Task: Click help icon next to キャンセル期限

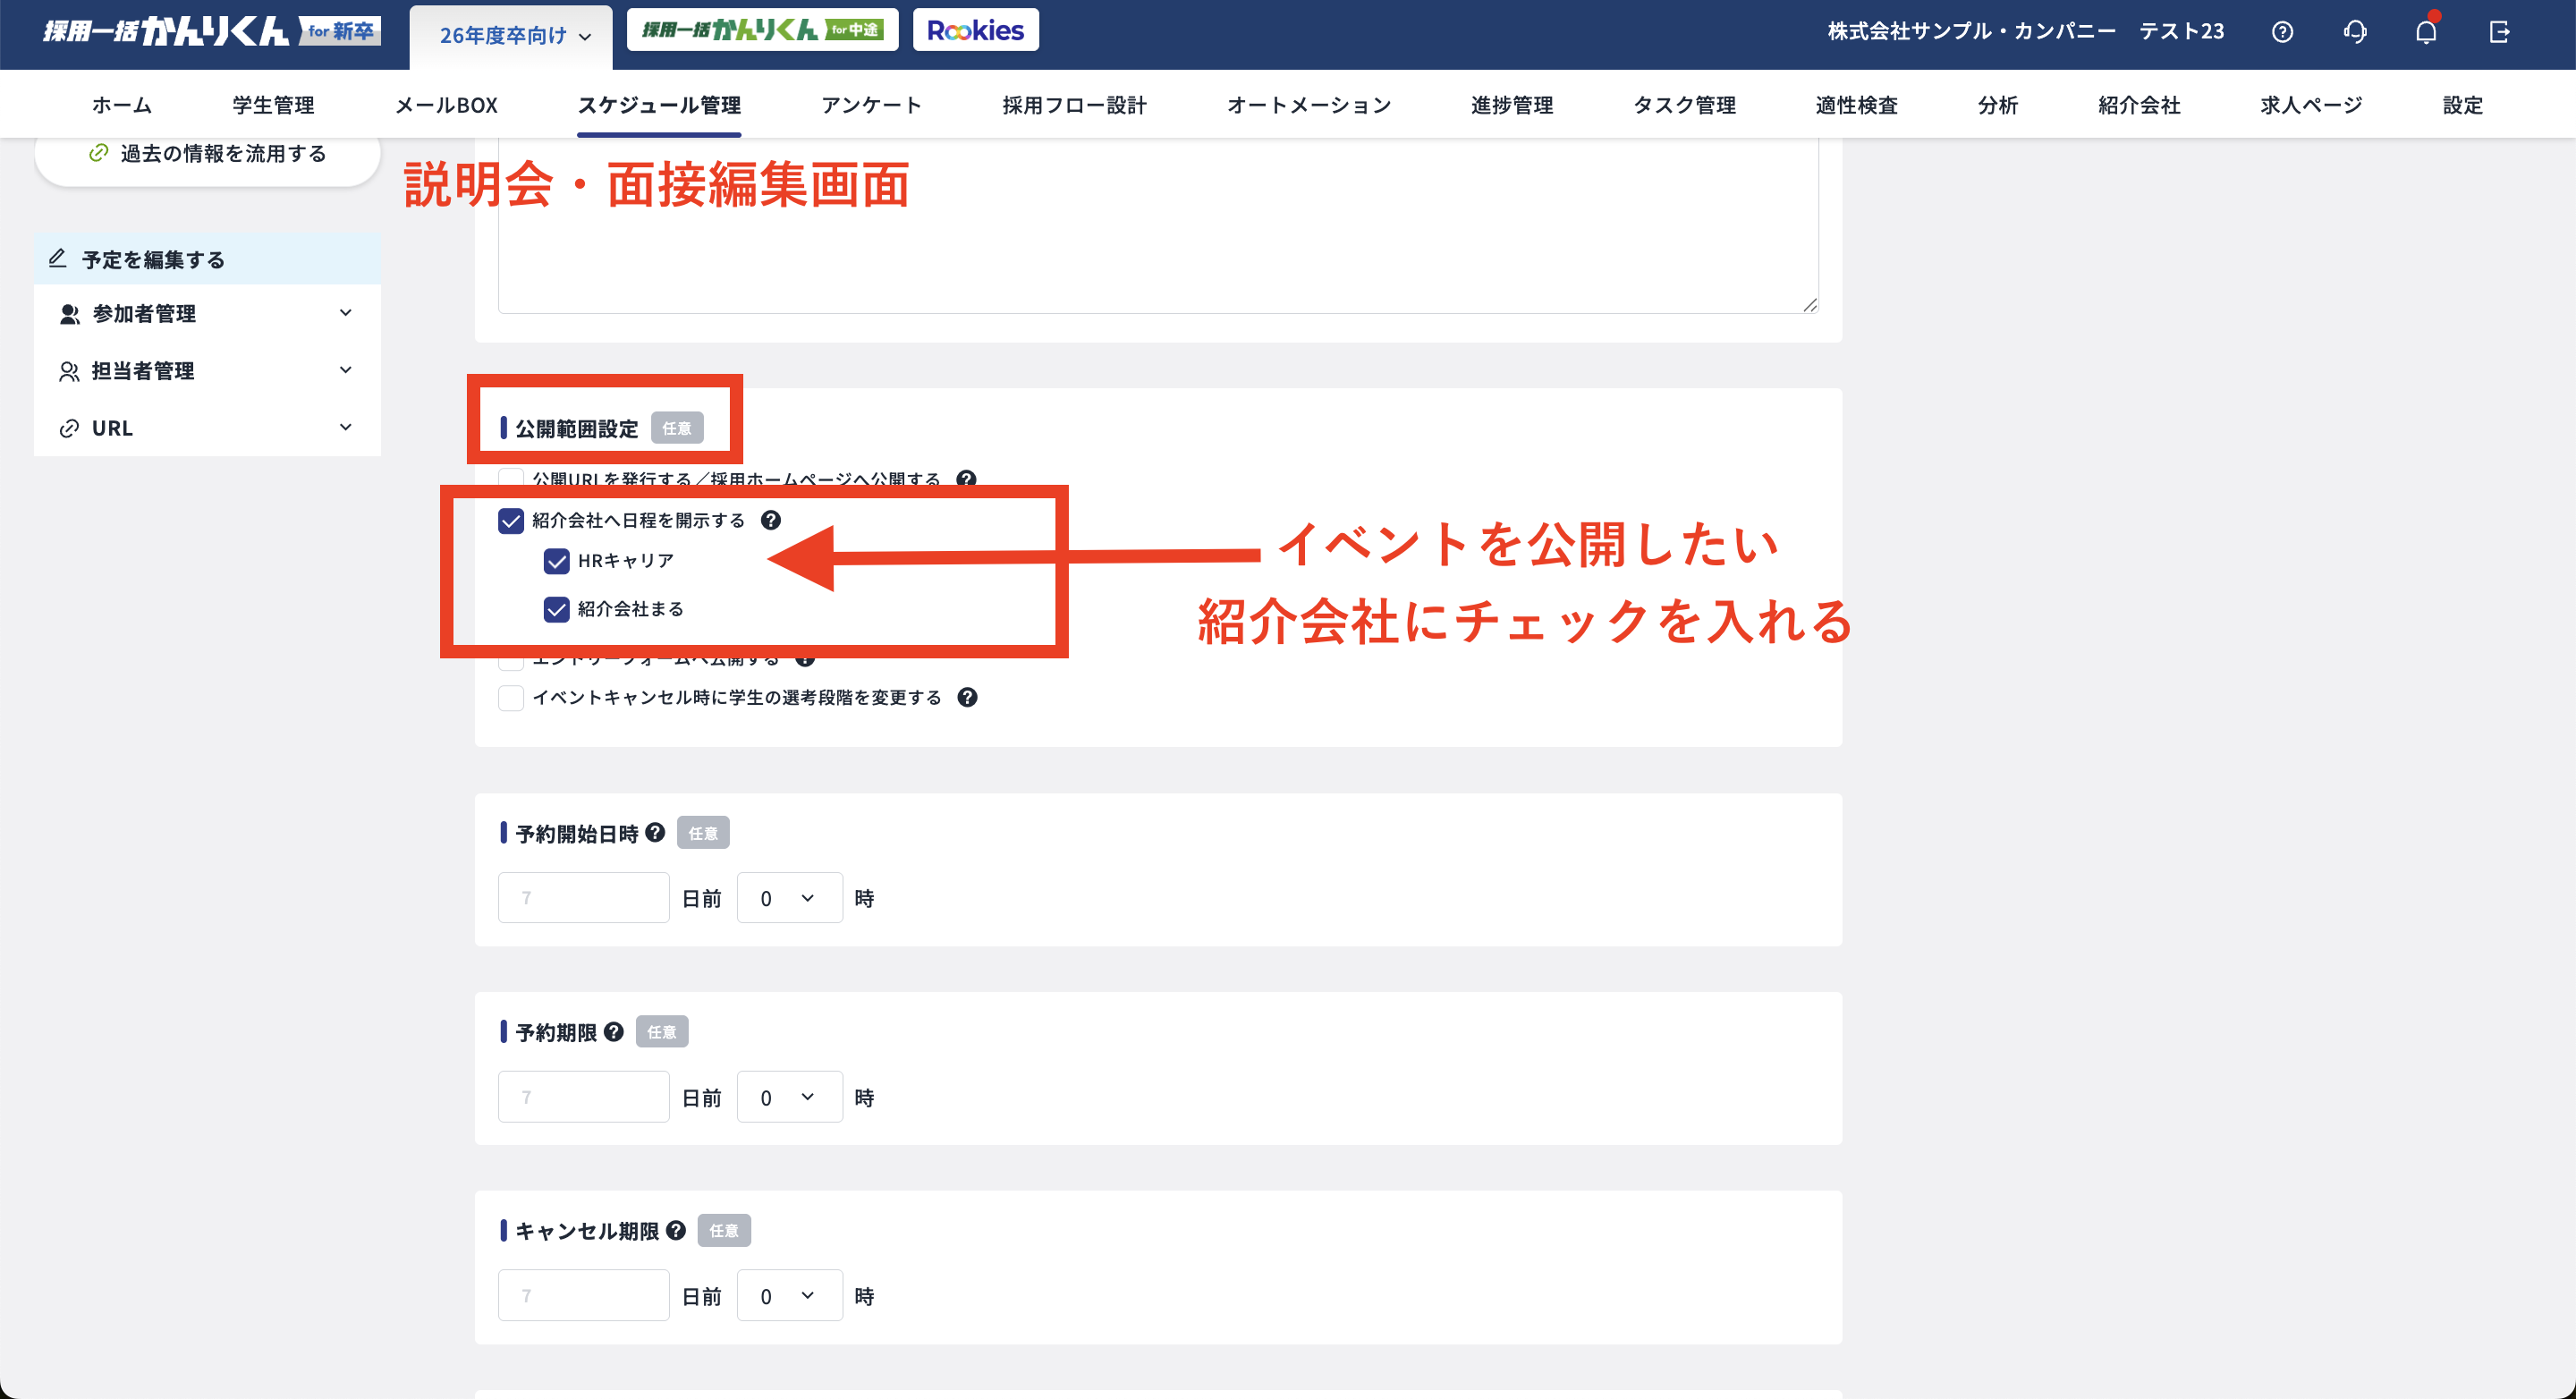Action: [x=676, y=1230]
